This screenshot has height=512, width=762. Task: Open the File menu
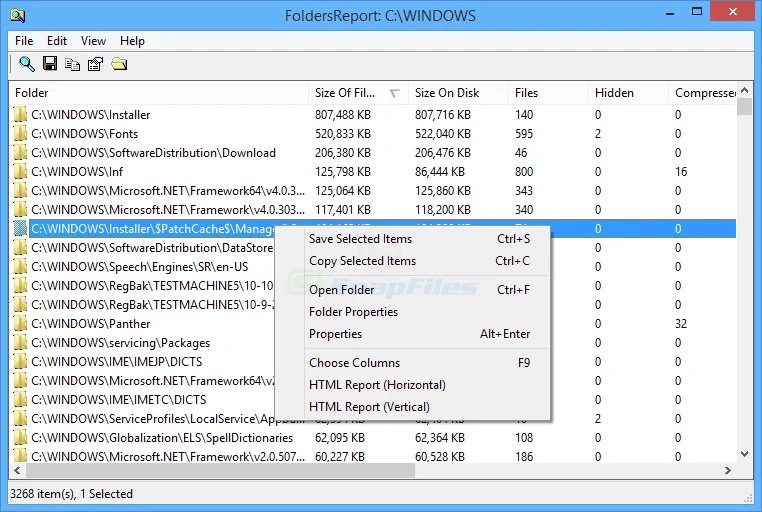pos(24,41)
